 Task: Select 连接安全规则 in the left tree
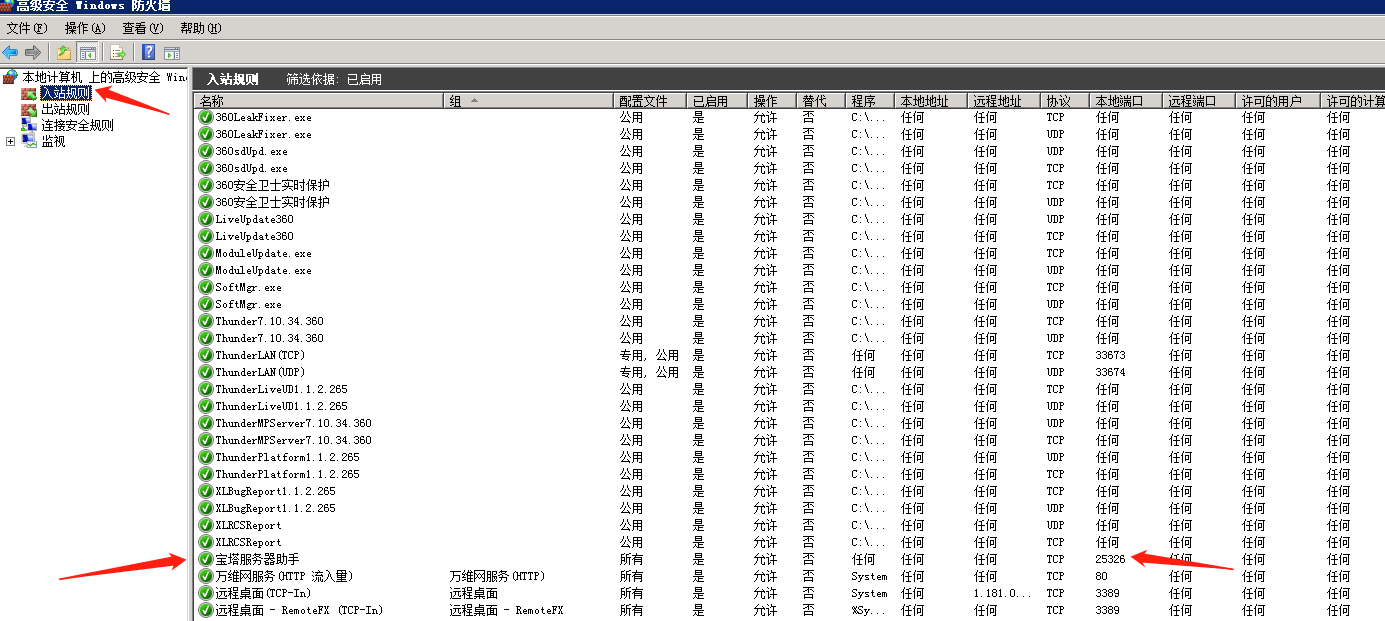point(77,126)
